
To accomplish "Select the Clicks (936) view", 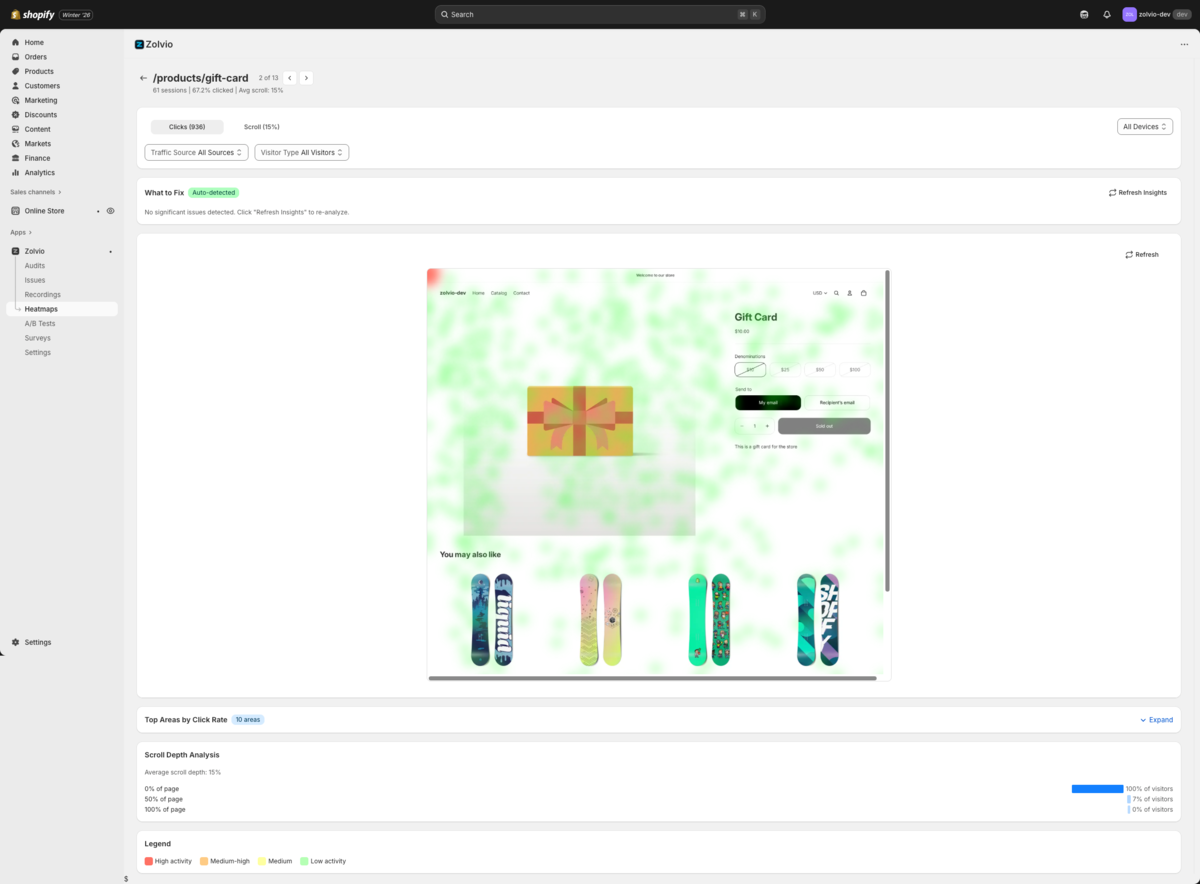I will (x=187, y=127).
